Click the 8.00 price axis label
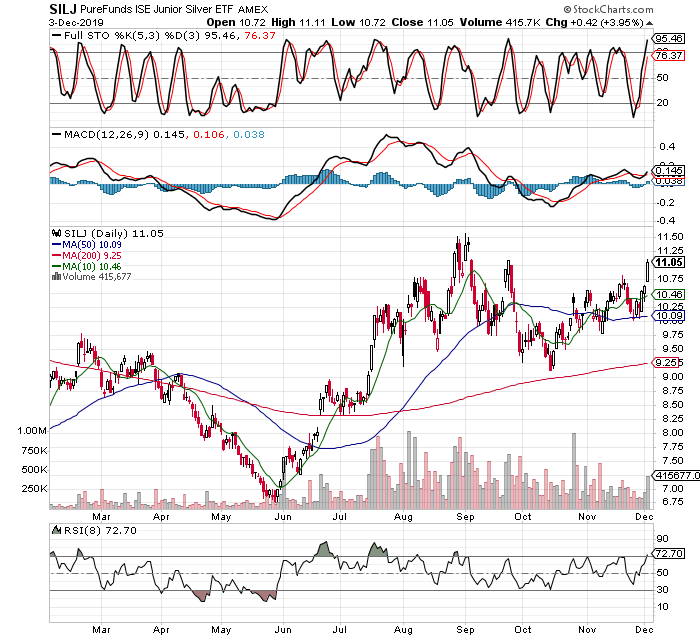This screenshot has height=639, width=700. pos(673,433)
